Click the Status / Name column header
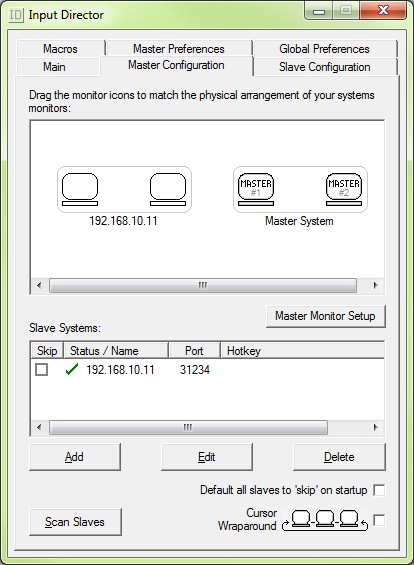This screenshot has width=414, height=565. coord(116,351)
